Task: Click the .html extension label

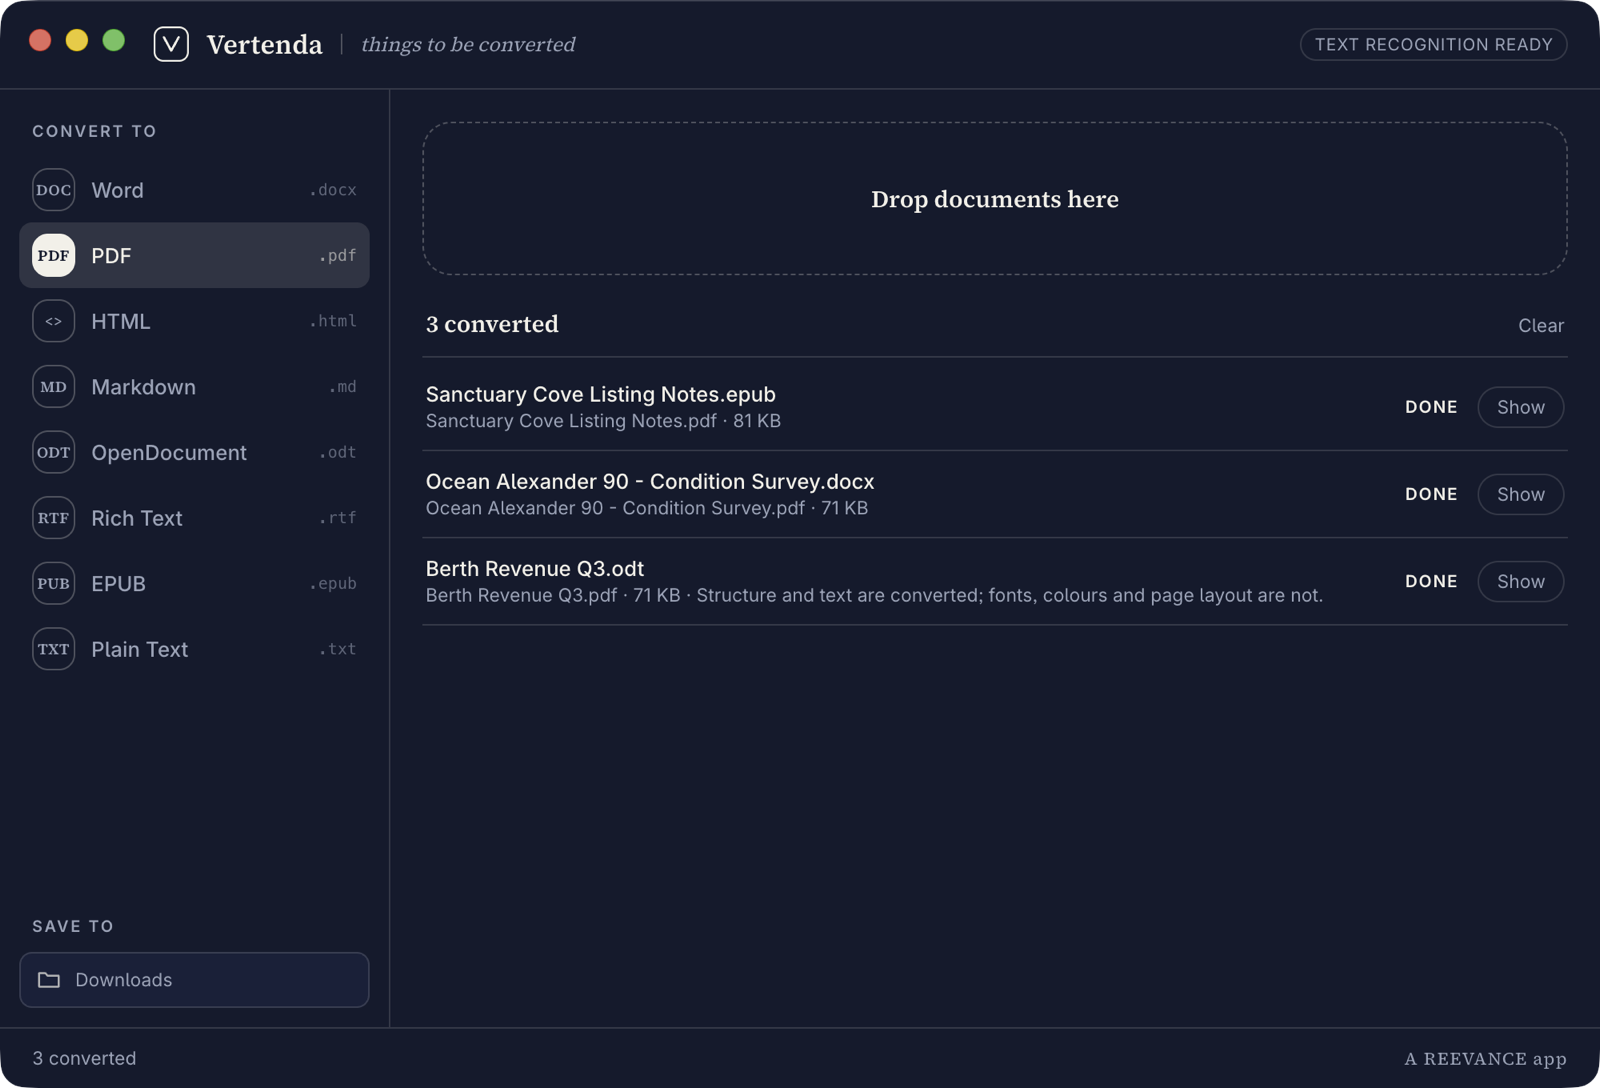Action: (333, 321)
